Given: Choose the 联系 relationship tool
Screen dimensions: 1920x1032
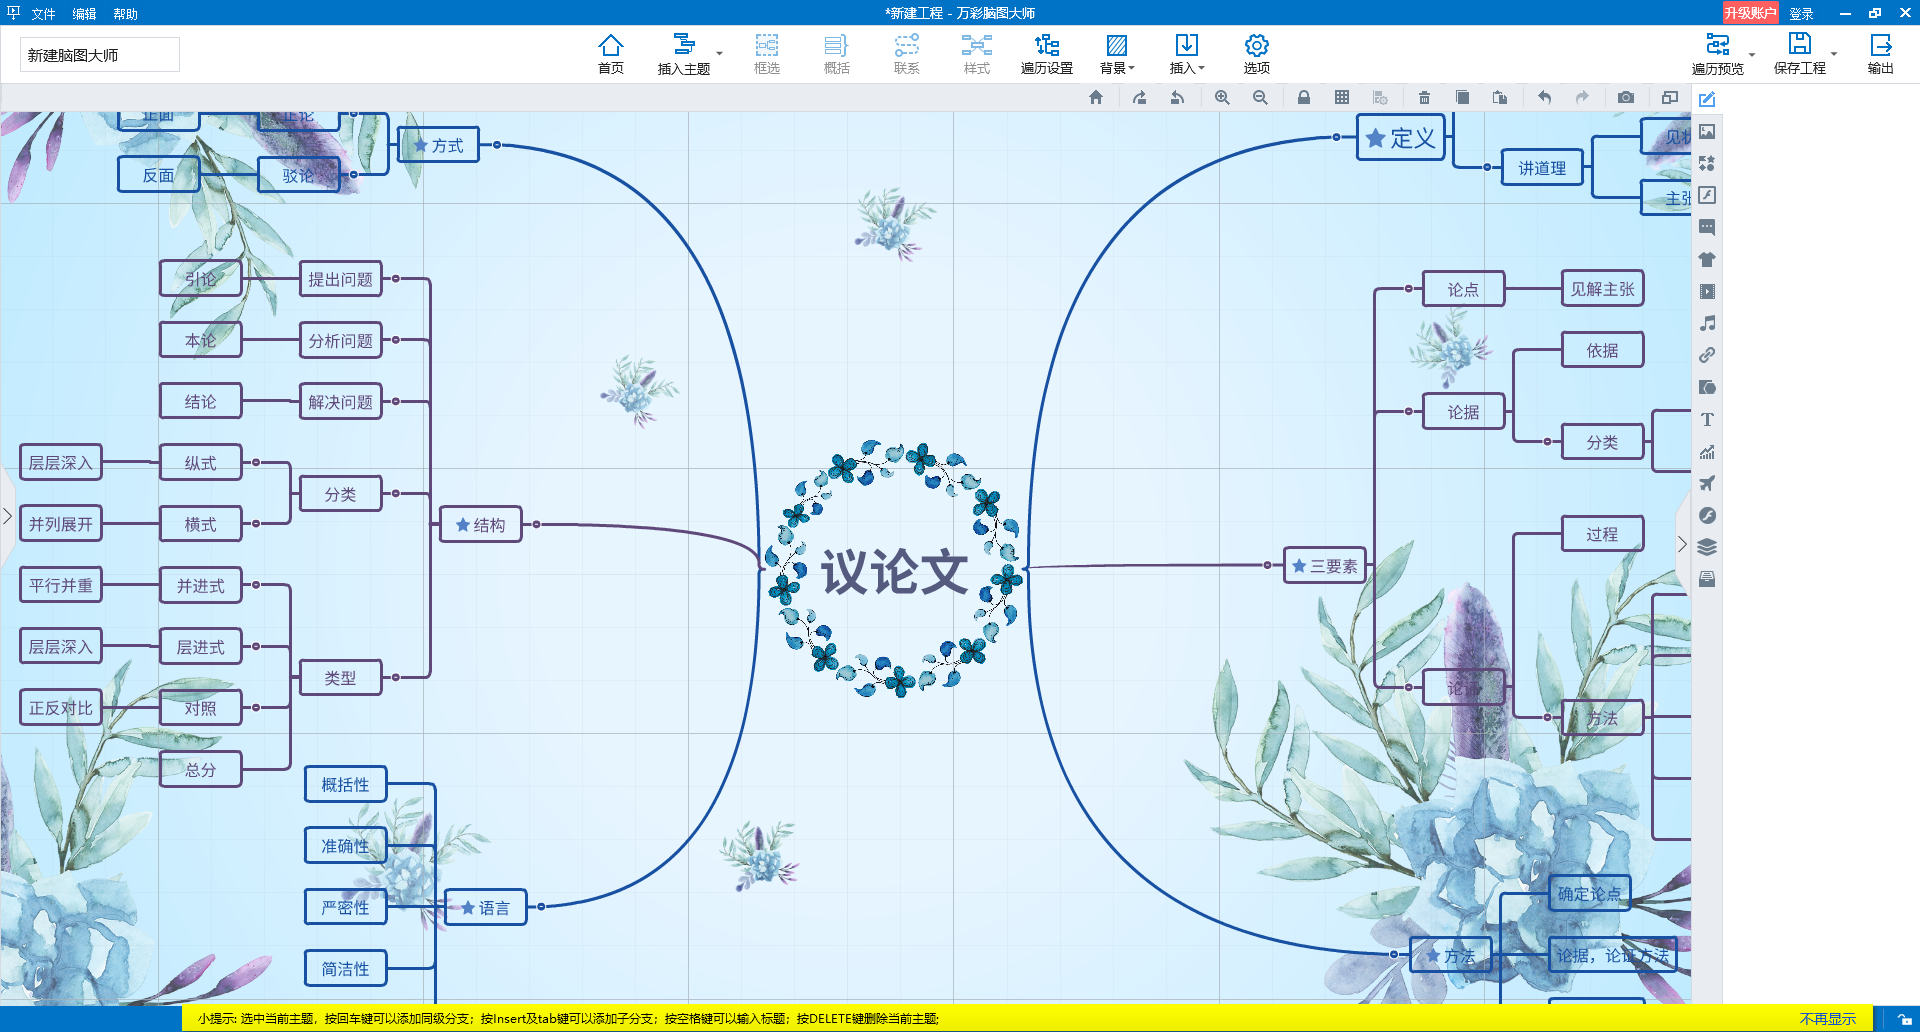Looking at the screenshot, I should (x=907, y=54).
